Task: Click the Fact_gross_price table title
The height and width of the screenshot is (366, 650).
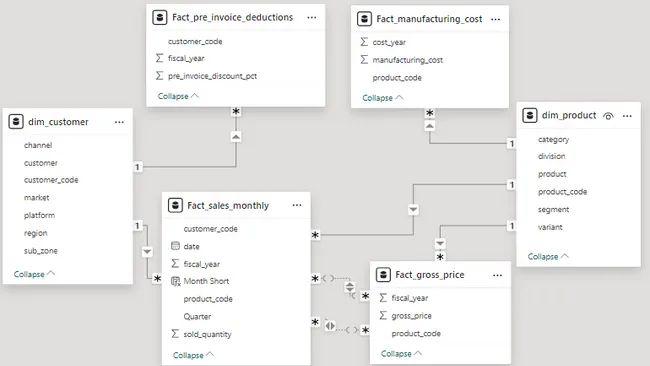Action: click(x=430, y=275)
